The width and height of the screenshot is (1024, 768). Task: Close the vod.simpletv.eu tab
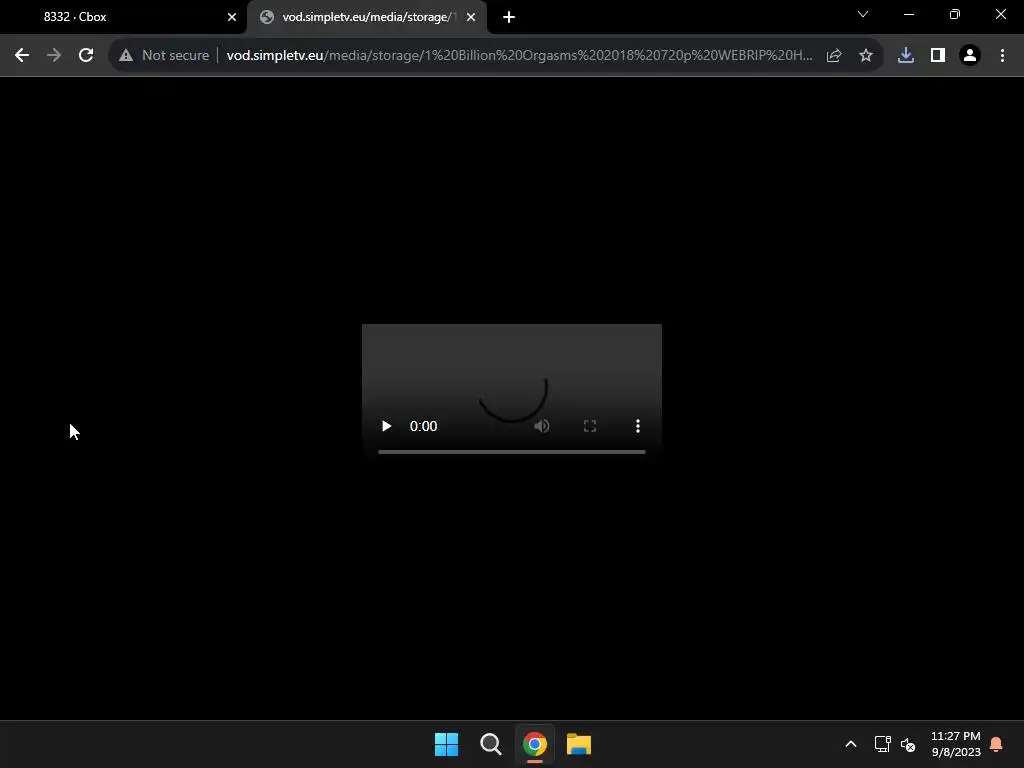coord(471,17)
